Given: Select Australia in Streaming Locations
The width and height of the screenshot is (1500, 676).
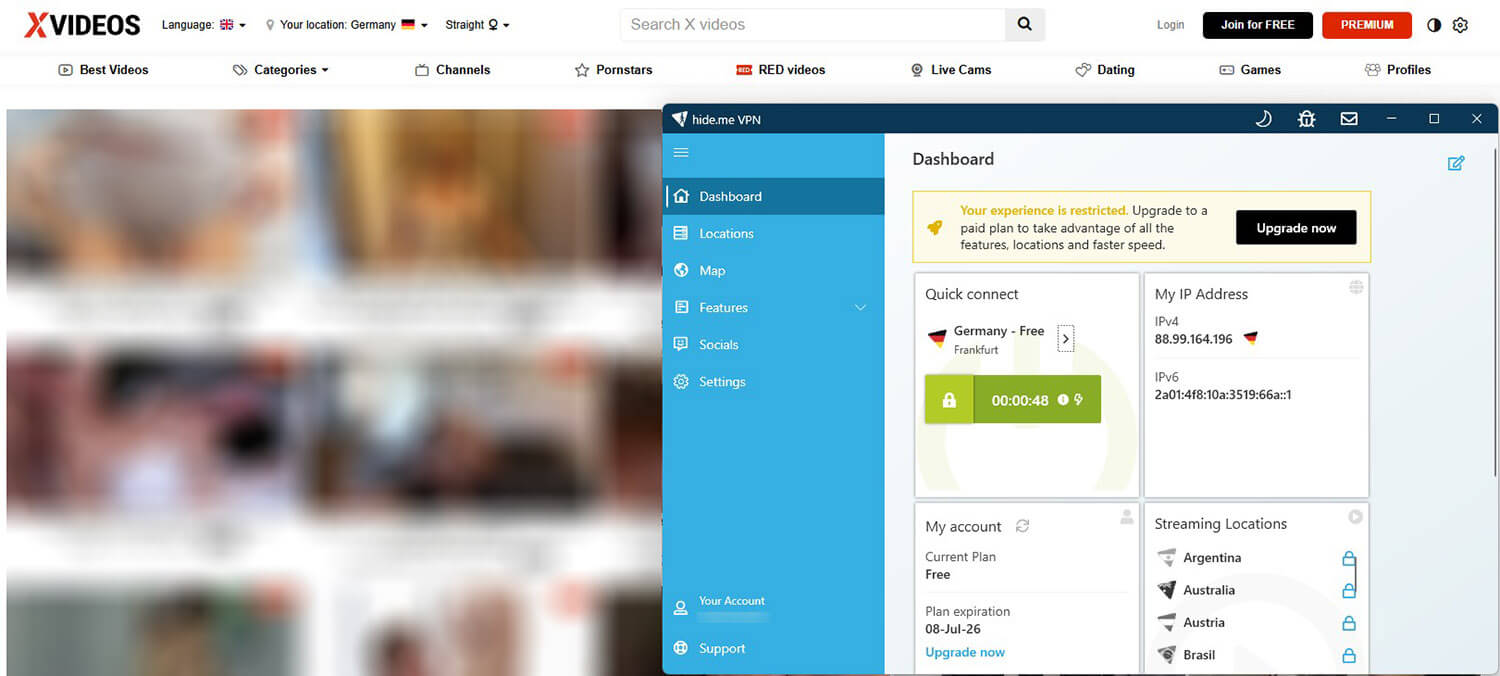Looking at the screenshot, I should (1209, 590).
